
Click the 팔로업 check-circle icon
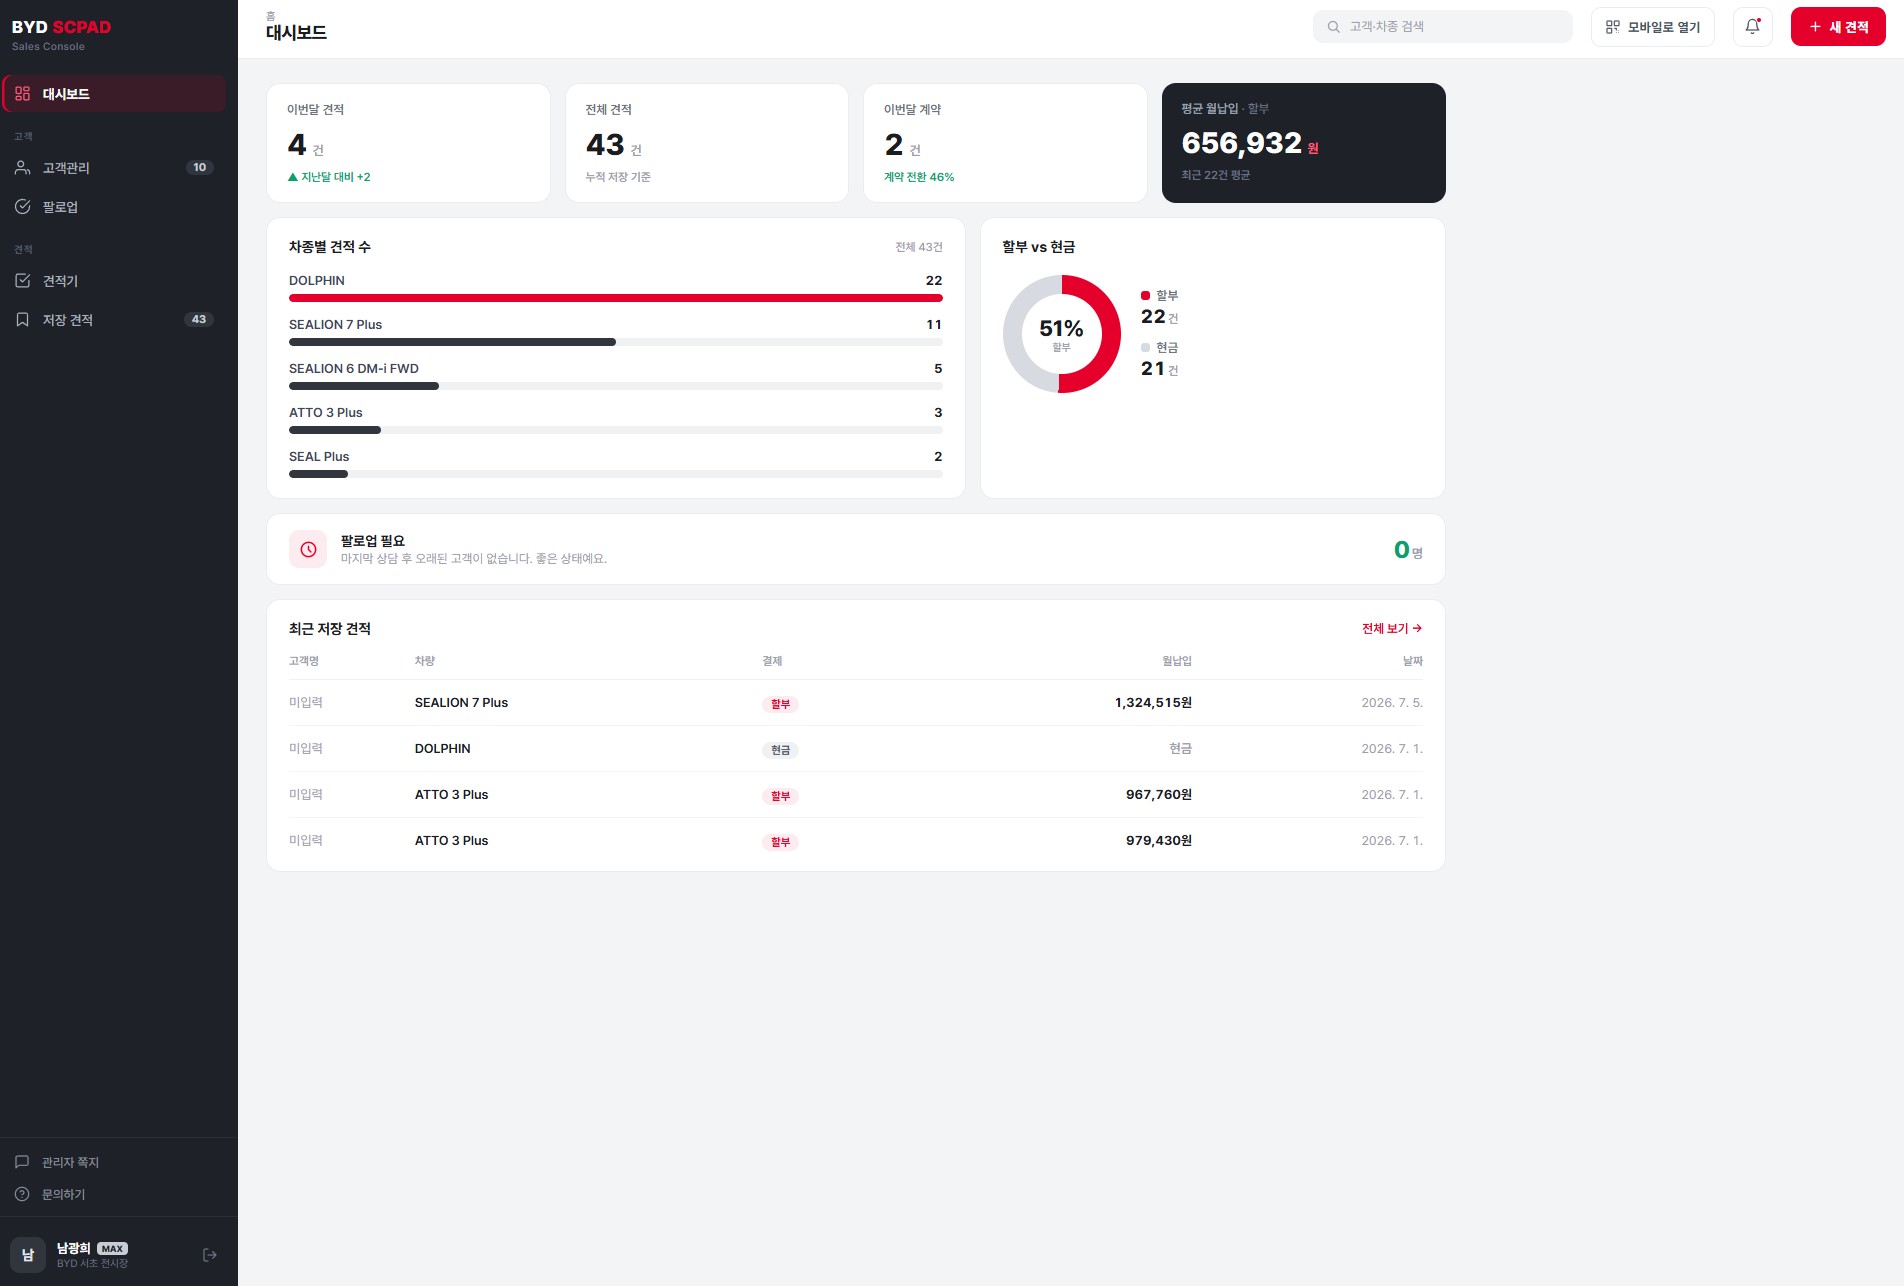[23, 207]
